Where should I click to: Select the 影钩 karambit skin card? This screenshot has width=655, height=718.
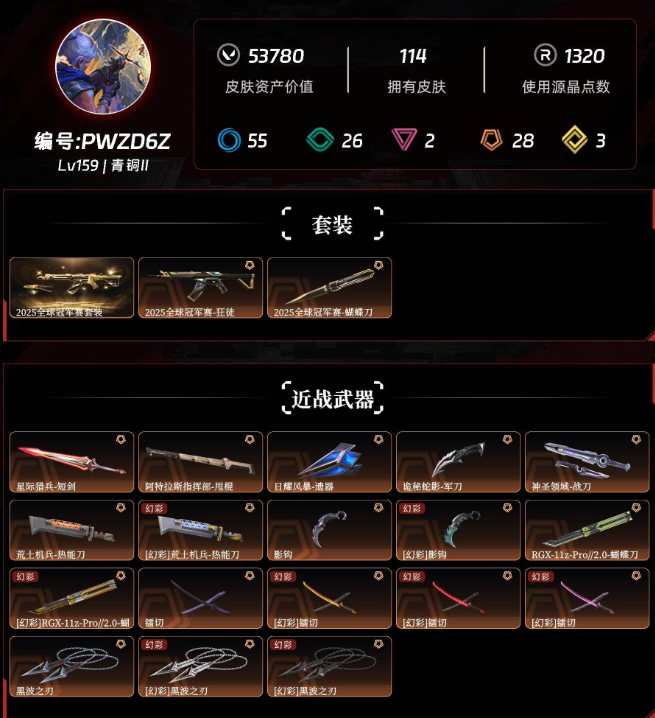(329, 530)
